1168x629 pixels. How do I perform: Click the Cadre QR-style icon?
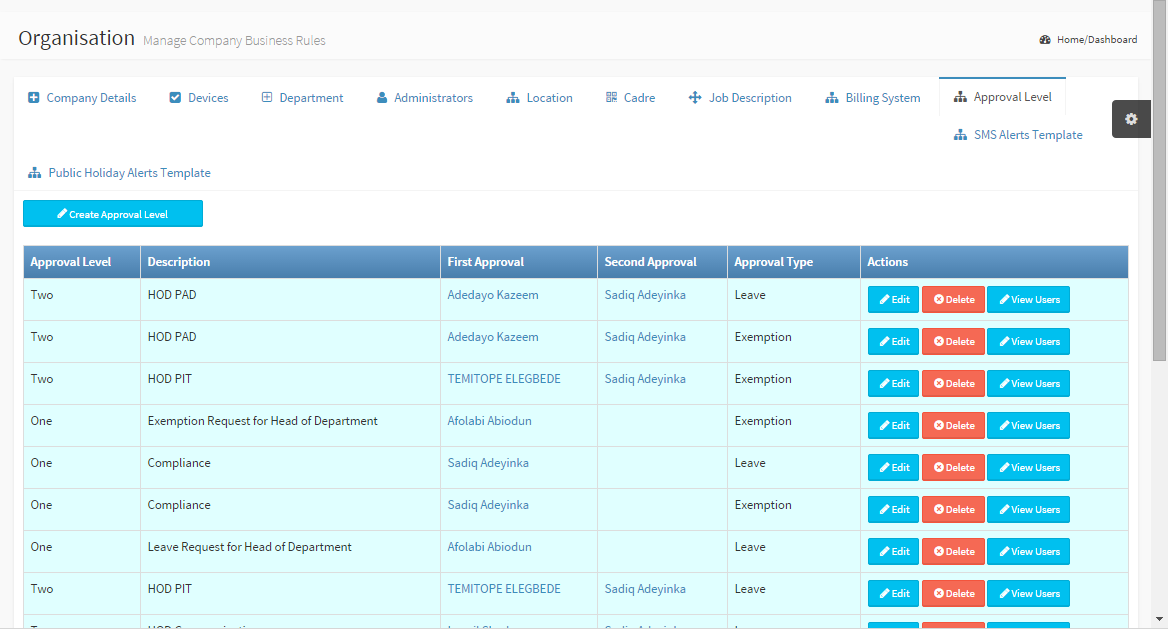click(611, 98)
